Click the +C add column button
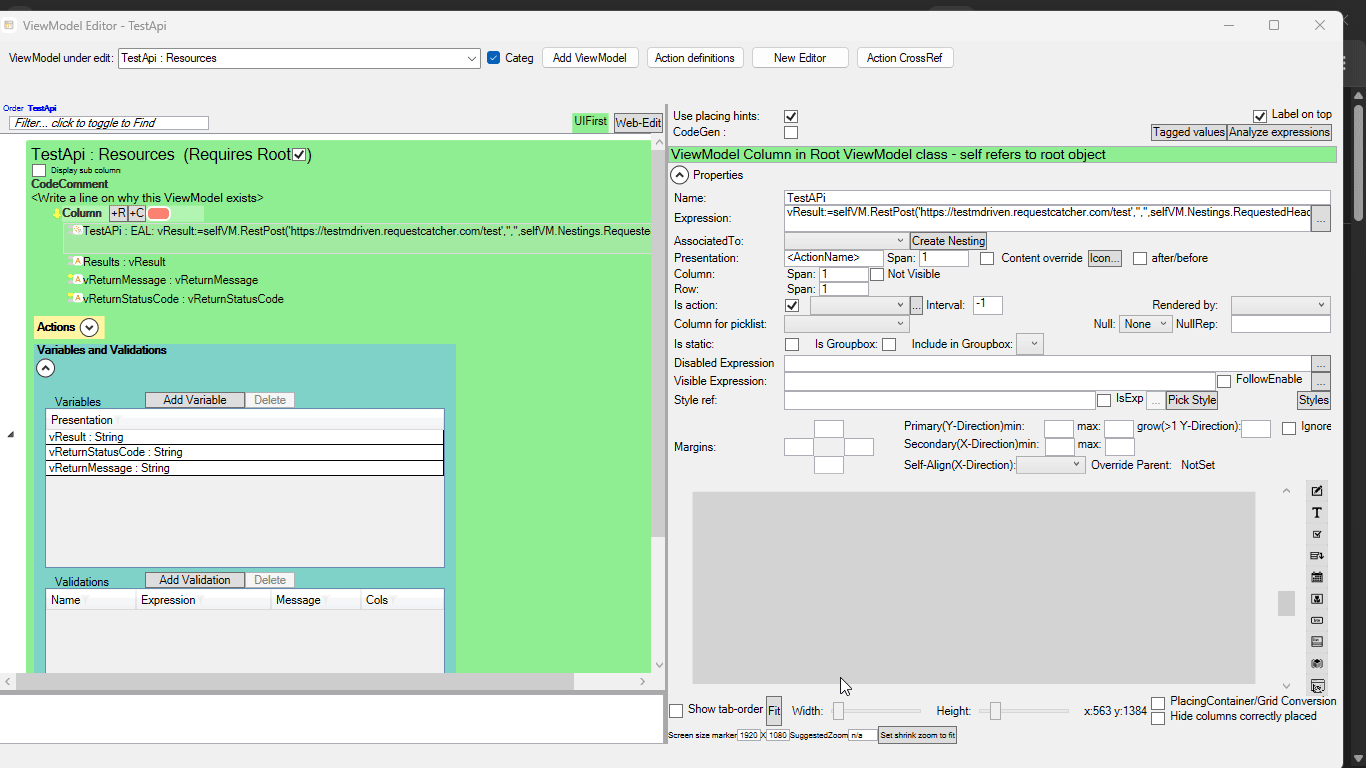 (137, 213)
